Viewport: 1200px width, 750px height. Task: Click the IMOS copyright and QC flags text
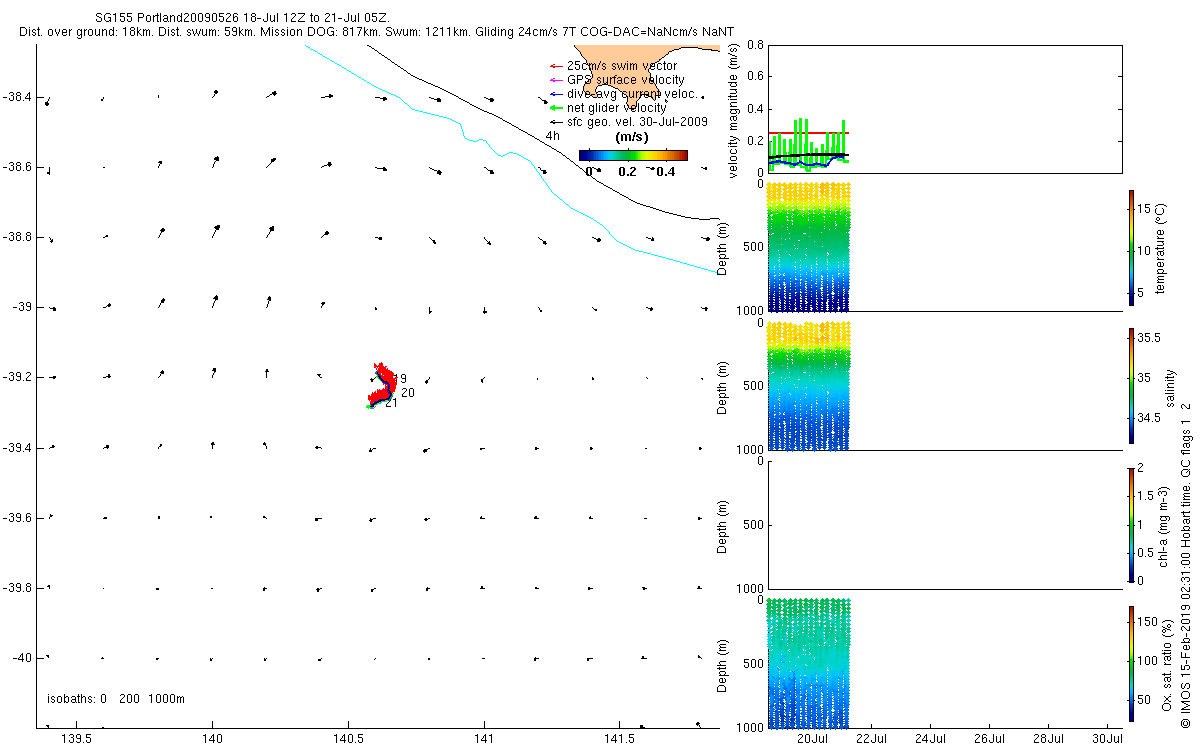[1186, 565]
